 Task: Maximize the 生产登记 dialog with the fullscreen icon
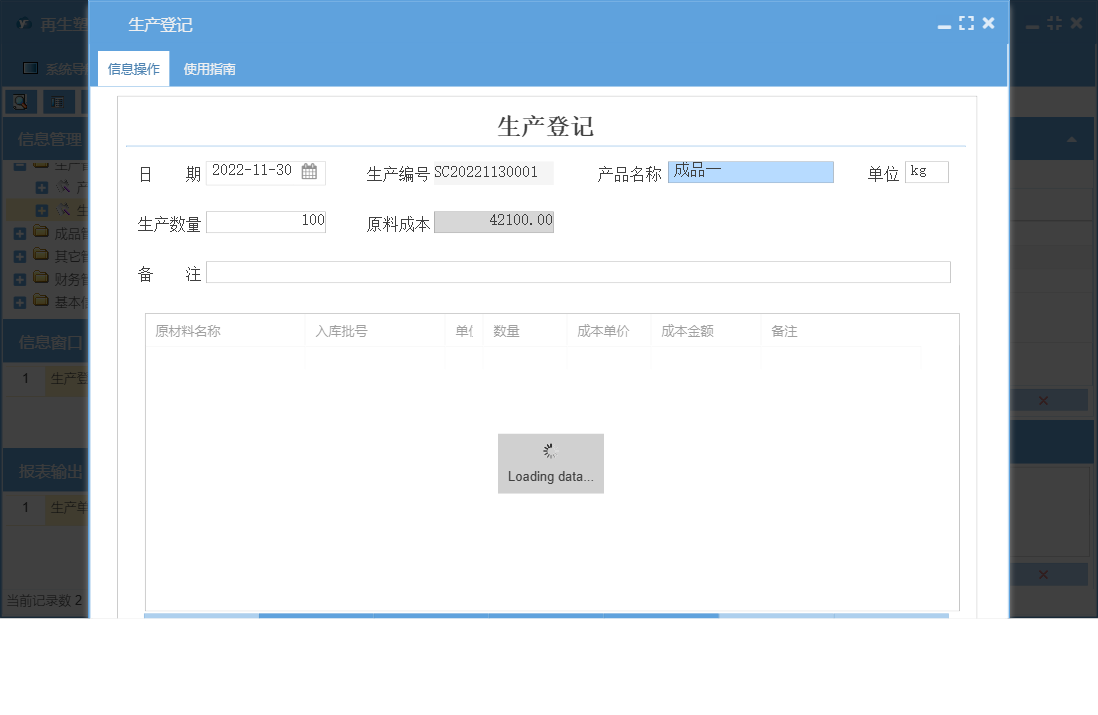tap(966, 22)
